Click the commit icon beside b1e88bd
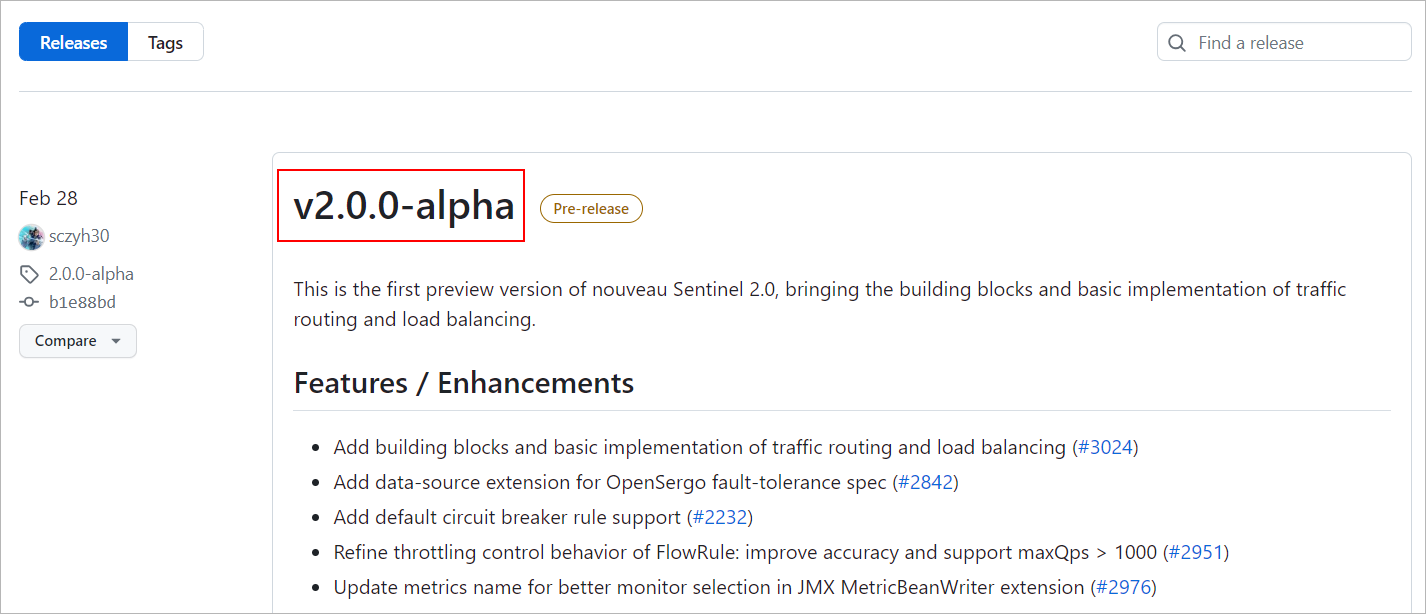 [x=30, y=302]
